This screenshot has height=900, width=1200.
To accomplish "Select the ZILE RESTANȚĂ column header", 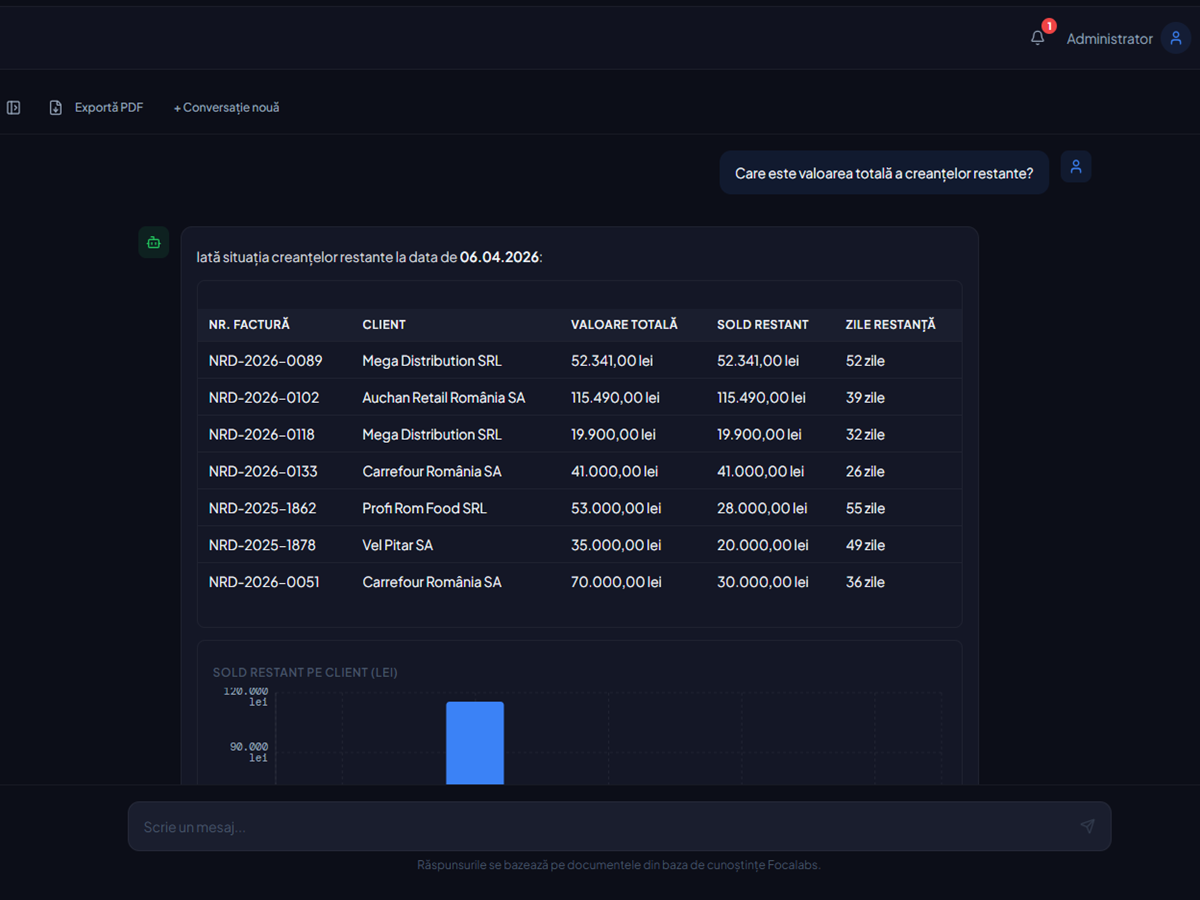I will coord(890,325).
